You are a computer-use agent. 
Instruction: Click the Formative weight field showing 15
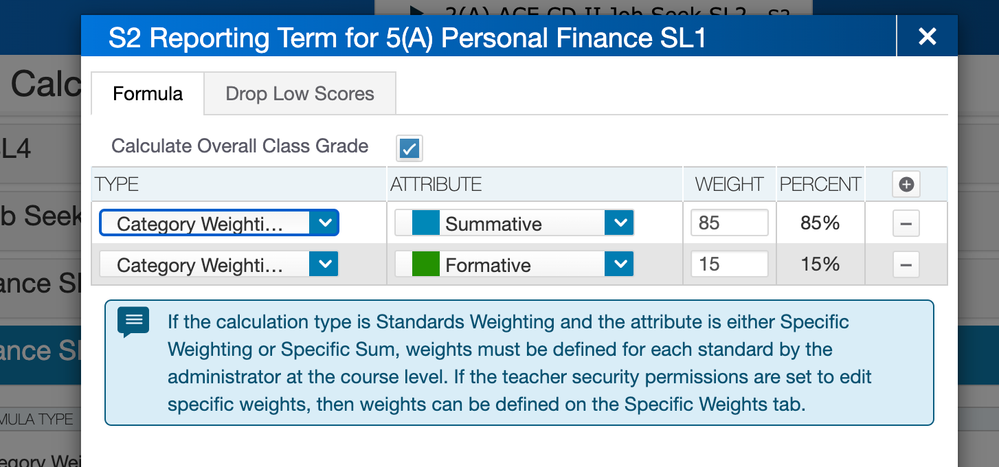click(729, 265)
